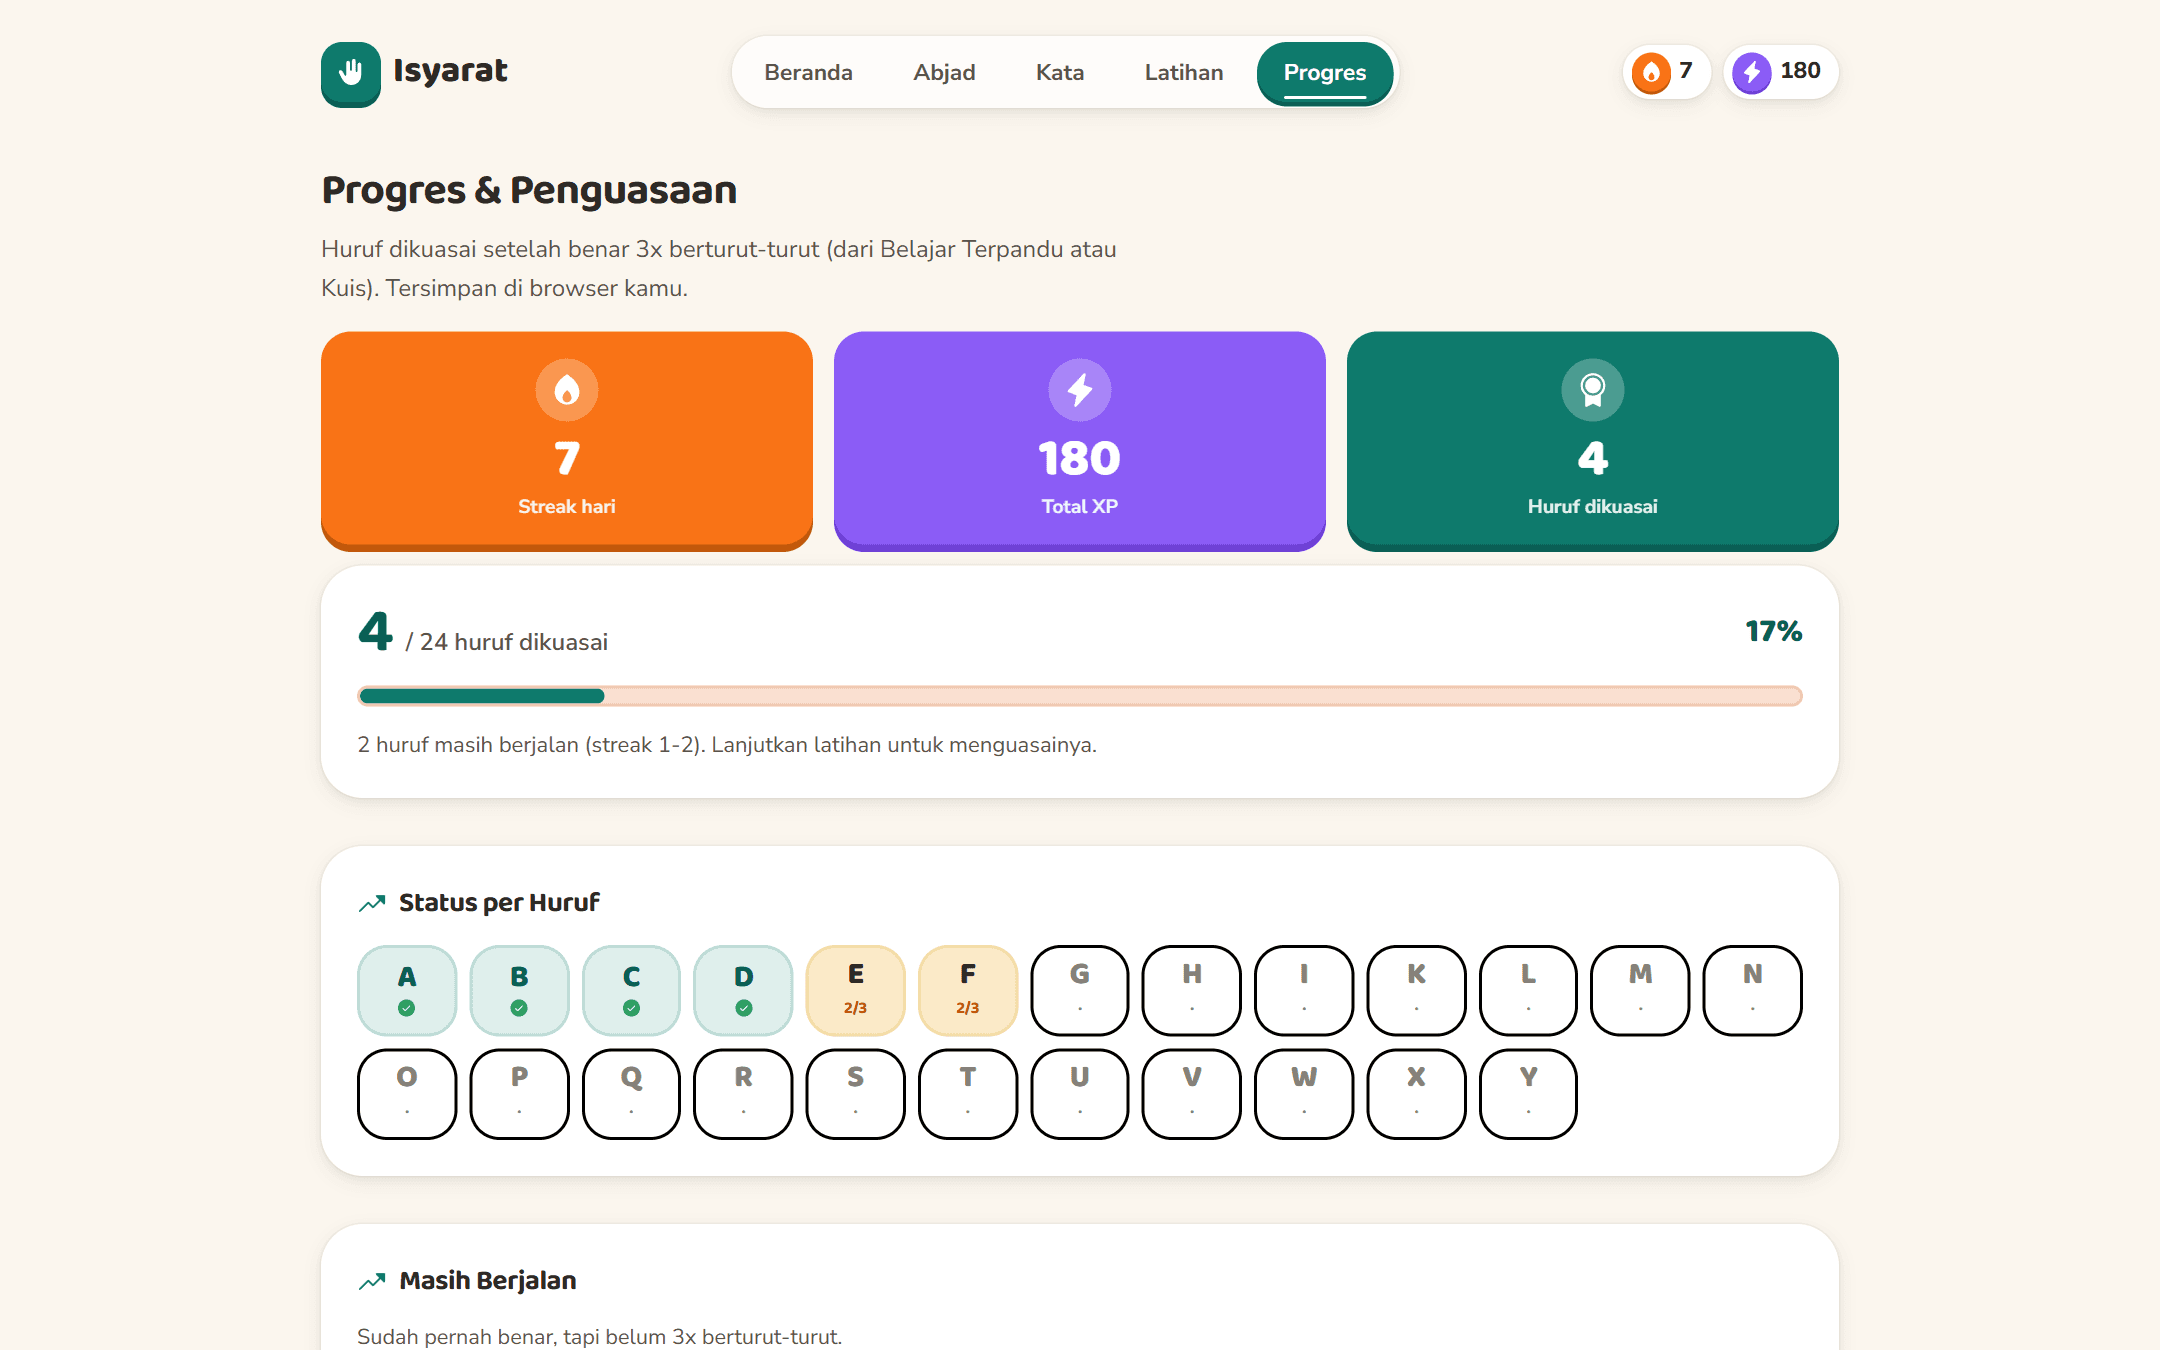2160x1350 pixels.
Task: Switch to the Abjad tab
Action: click(x=944, y=72)
